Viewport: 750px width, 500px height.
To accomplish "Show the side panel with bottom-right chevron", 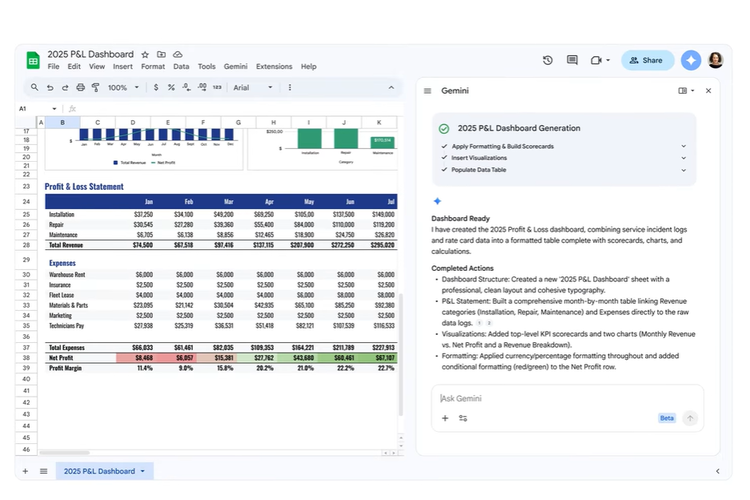I will click(x=717, y=471).
